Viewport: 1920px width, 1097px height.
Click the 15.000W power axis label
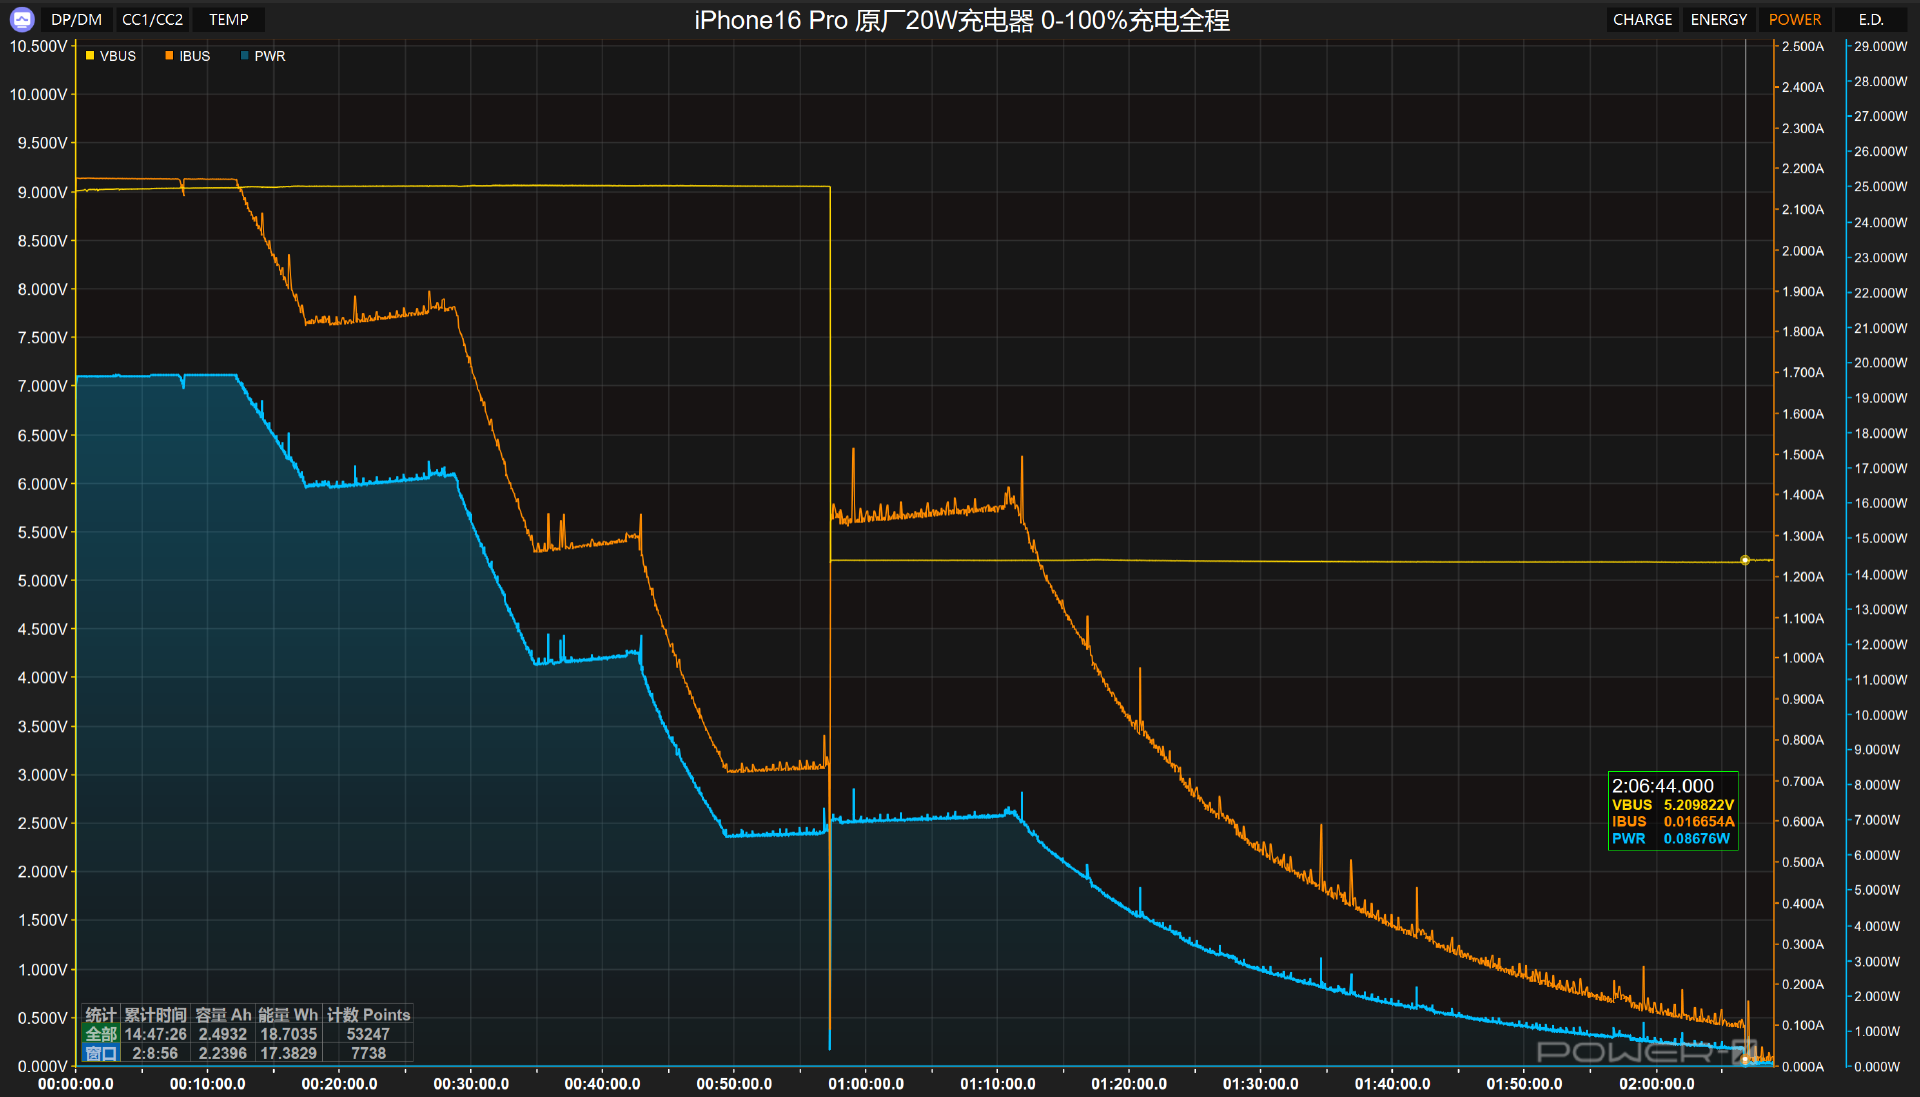pyautogui.click(x=1881, y=538)
